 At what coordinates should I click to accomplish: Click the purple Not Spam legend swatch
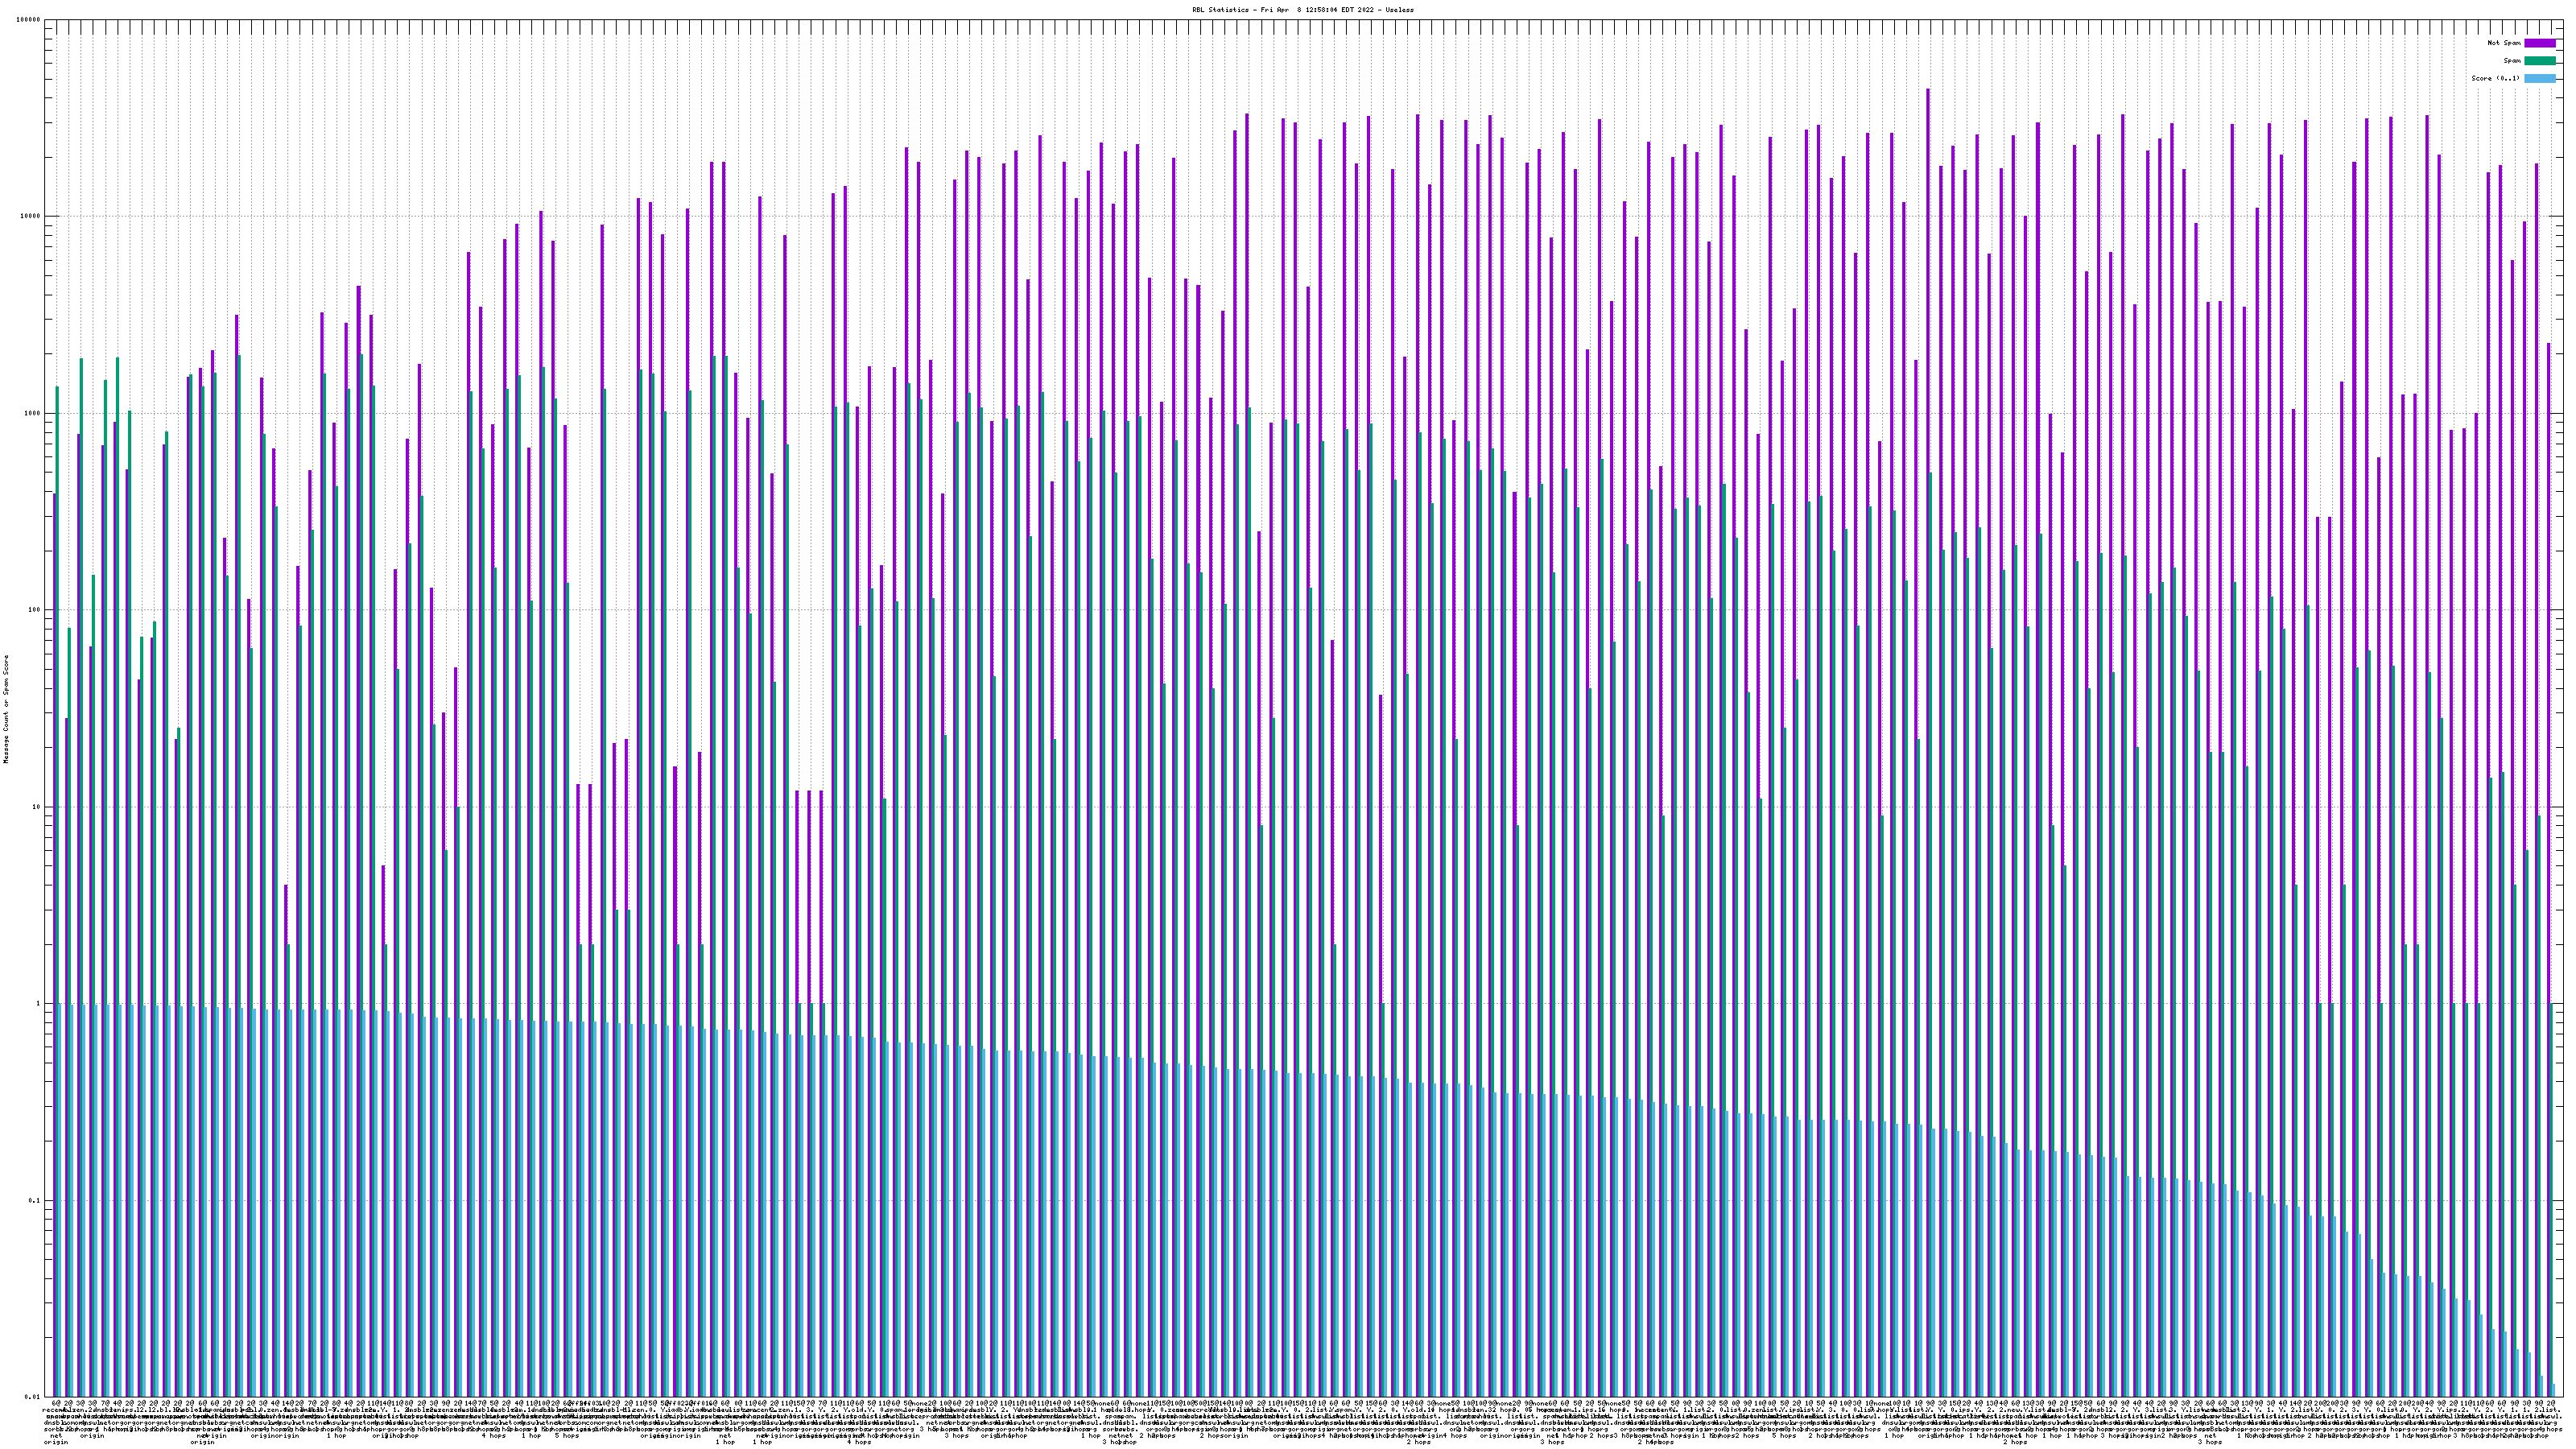pyautogui.click(x=2539, y=43)
